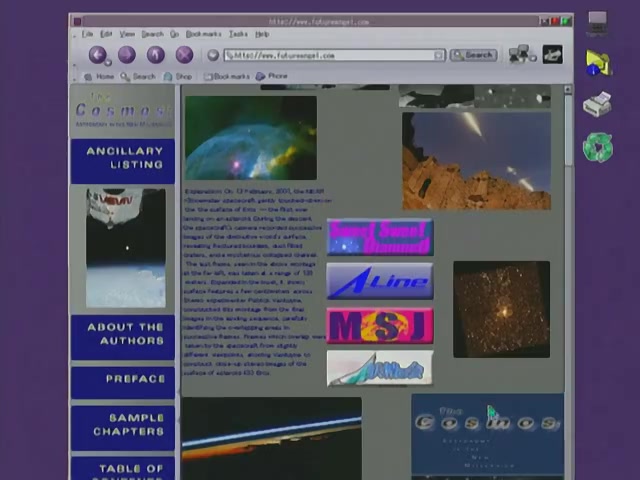This screenshot has height=480, width=640.
Task: Go to the About the Authors page
Action: pos(123,334)
